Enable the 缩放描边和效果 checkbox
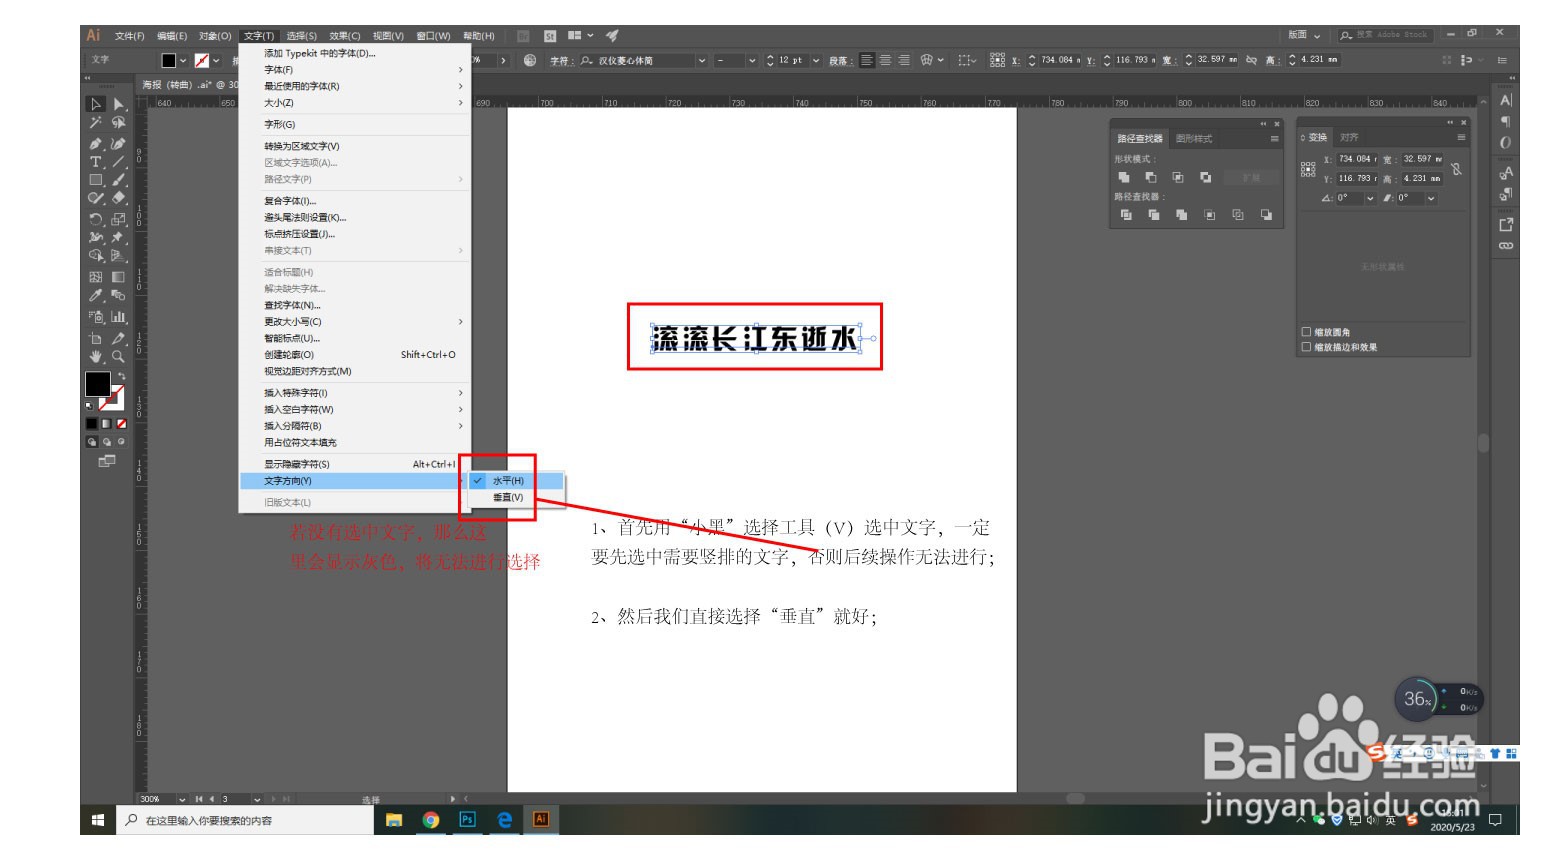1567x859 pixels. pos(1306,345)
